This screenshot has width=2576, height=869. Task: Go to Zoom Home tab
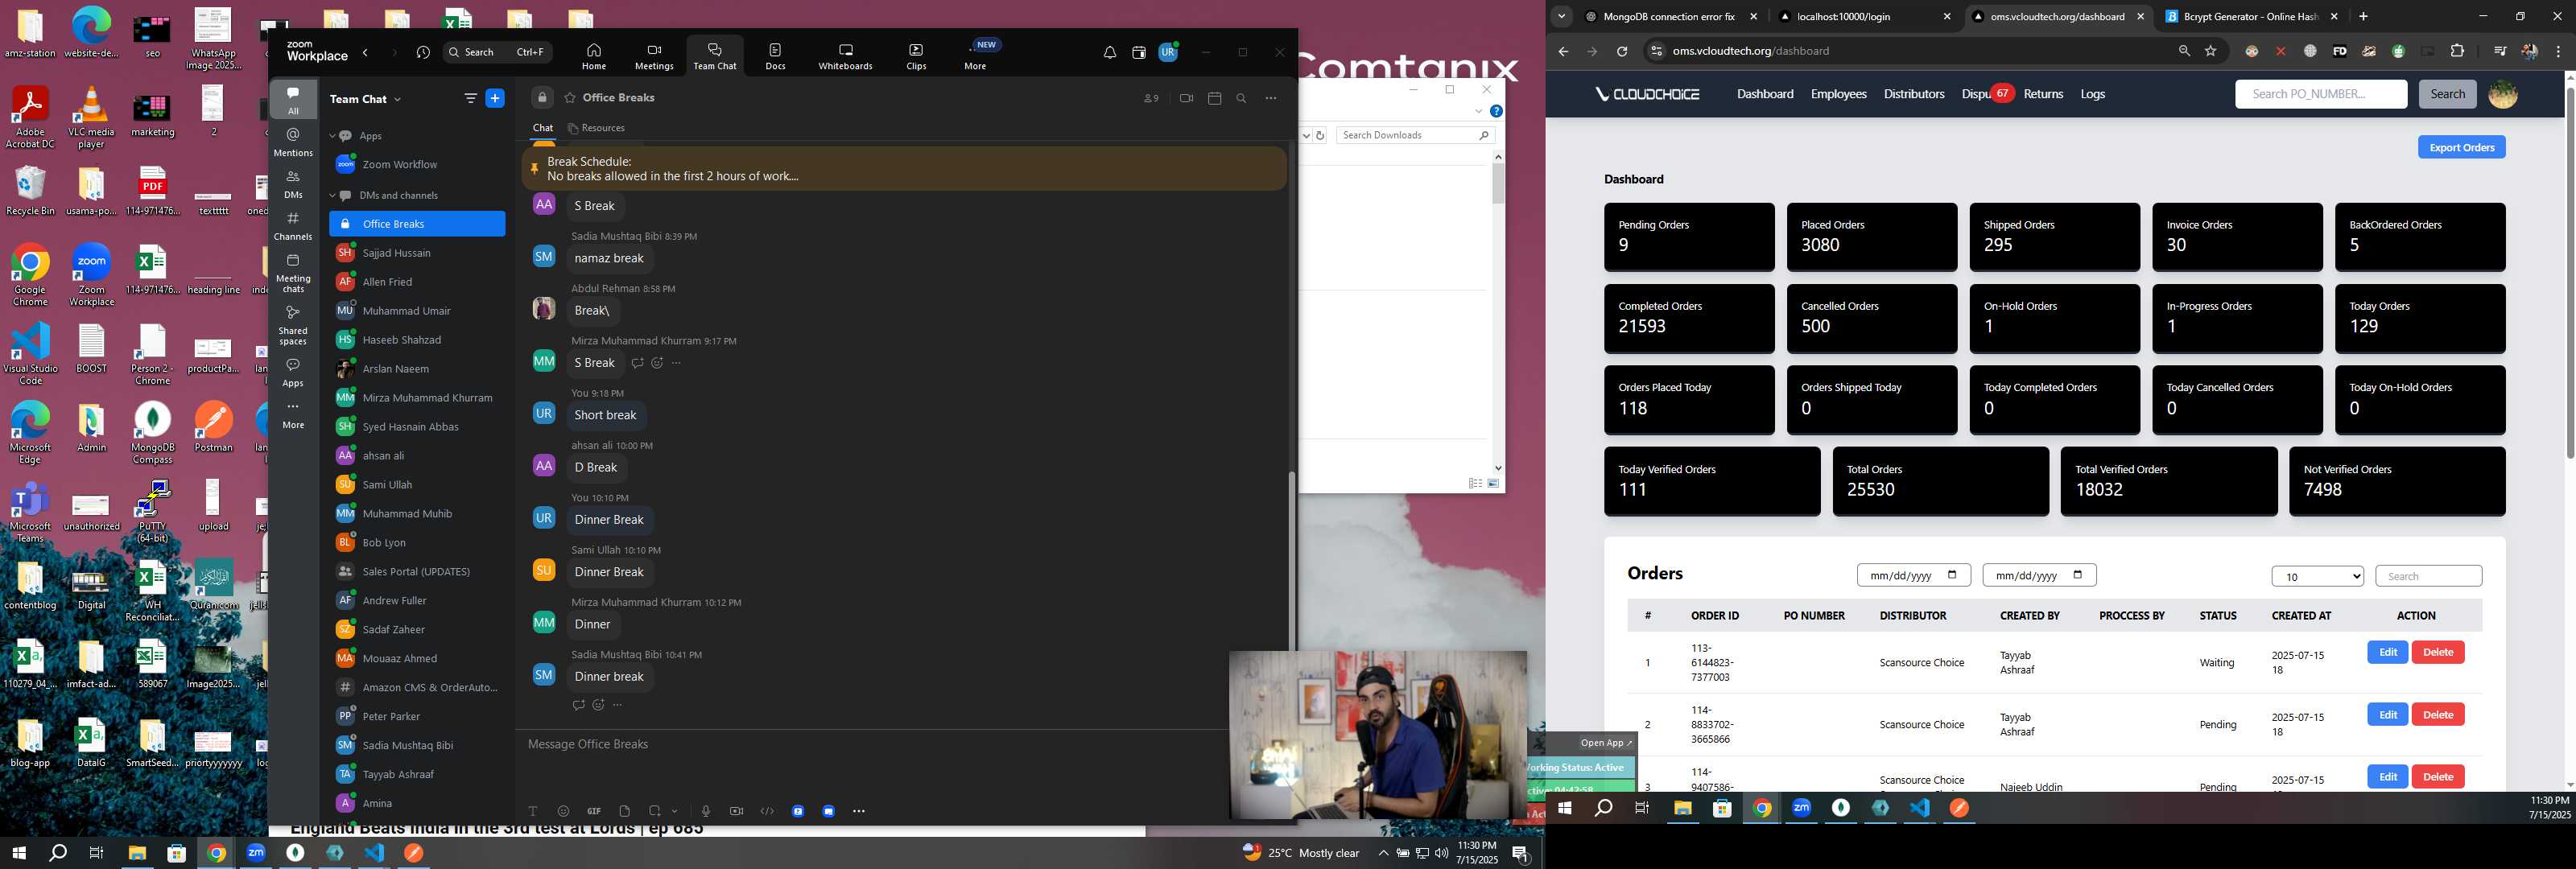[x=594, y=56]
